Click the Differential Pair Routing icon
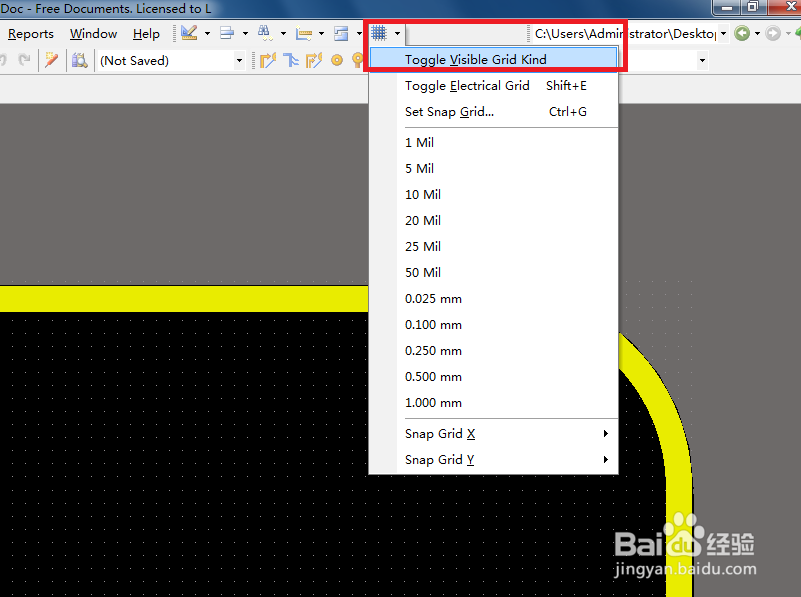This screenshot has width=801, height=597. pyautogui.click(x=314, y=60)
